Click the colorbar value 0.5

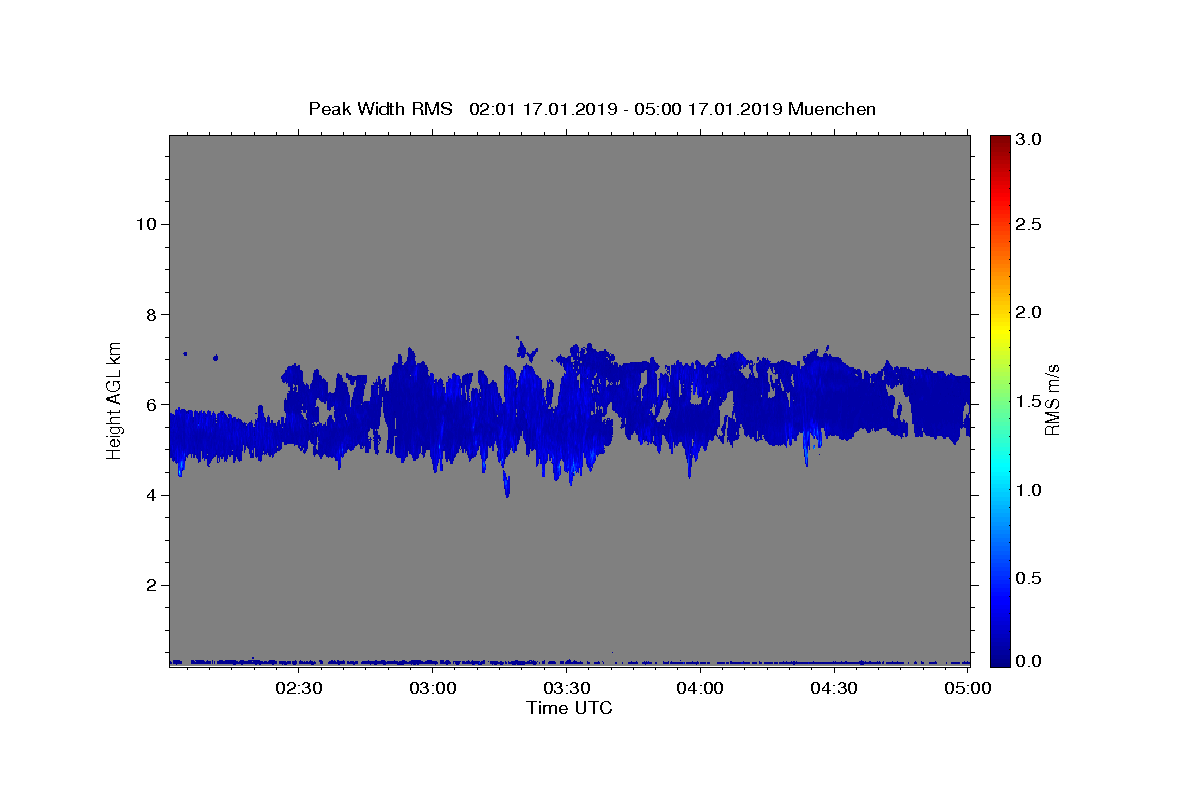1030,578
